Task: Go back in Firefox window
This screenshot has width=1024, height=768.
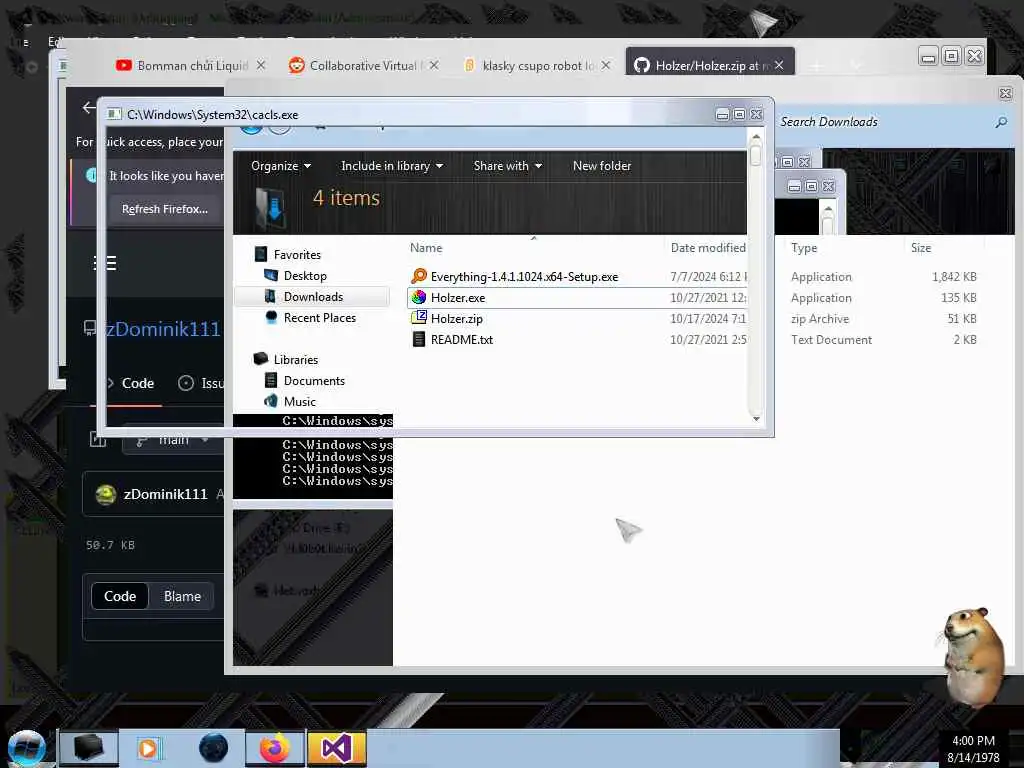Action: pyautogui.click(x=89, y=107)
